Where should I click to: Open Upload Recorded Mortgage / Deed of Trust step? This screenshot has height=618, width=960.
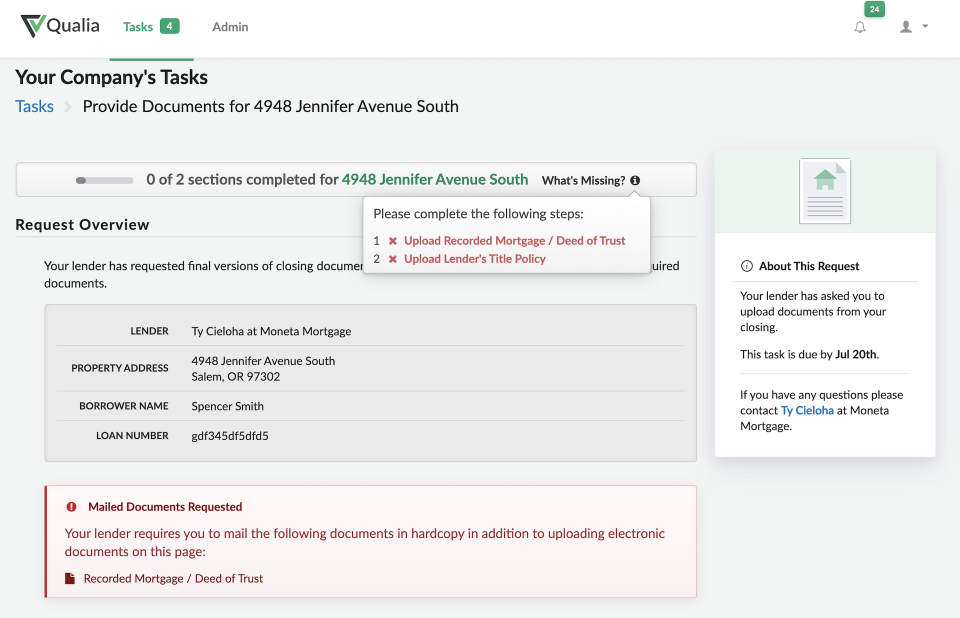pos(514,241)
